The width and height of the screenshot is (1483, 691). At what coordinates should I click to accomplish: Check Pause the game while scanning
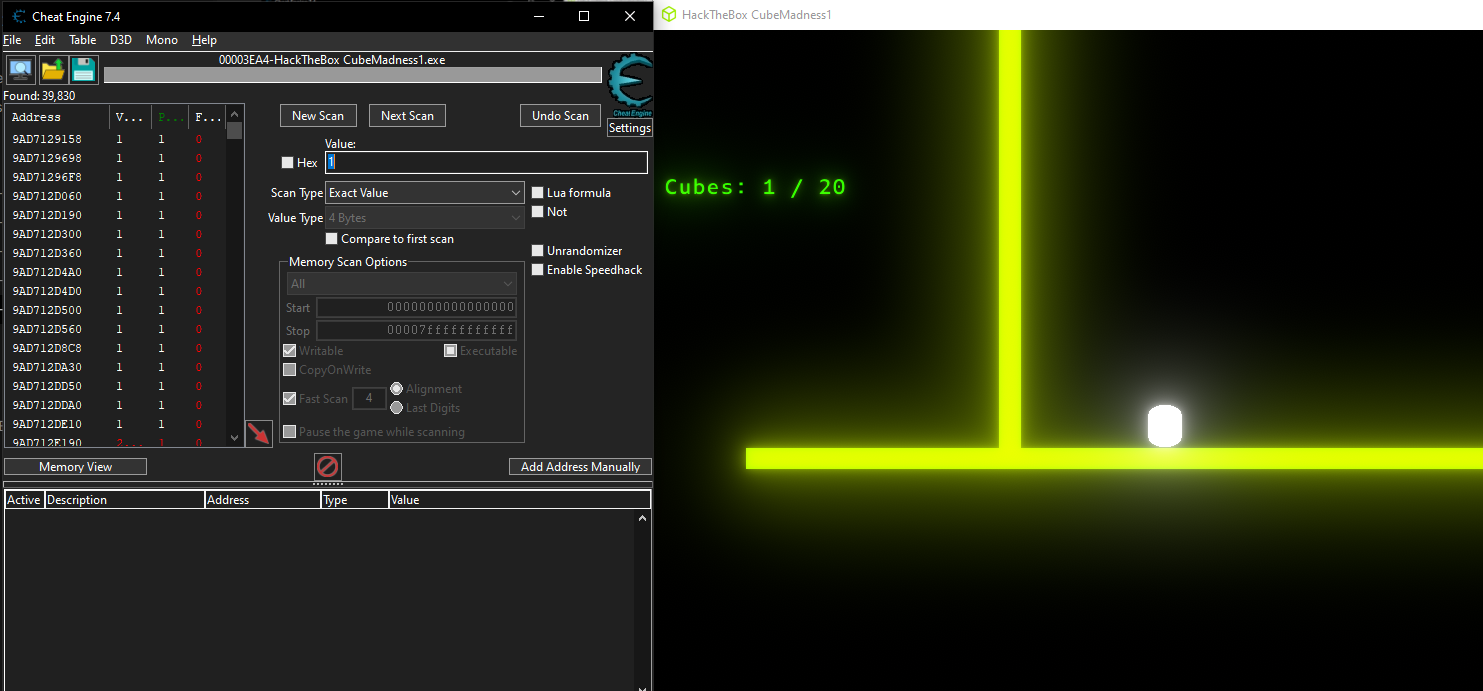click(x=289, y=432)
